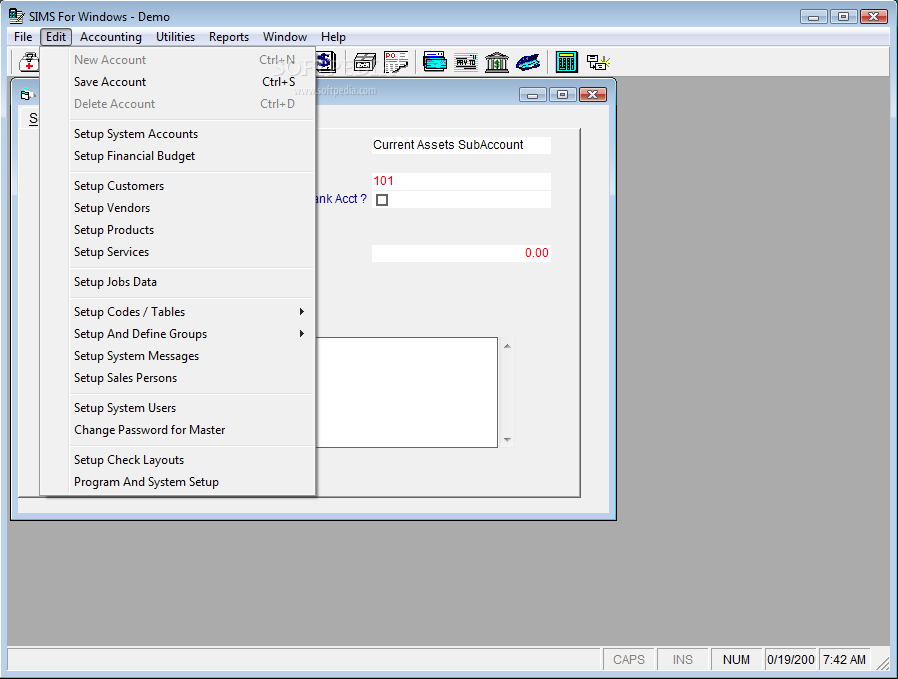Toggle the Bank Acct checkbox
The width and height of the screenshot is (898, 679).
coord(382,200)
